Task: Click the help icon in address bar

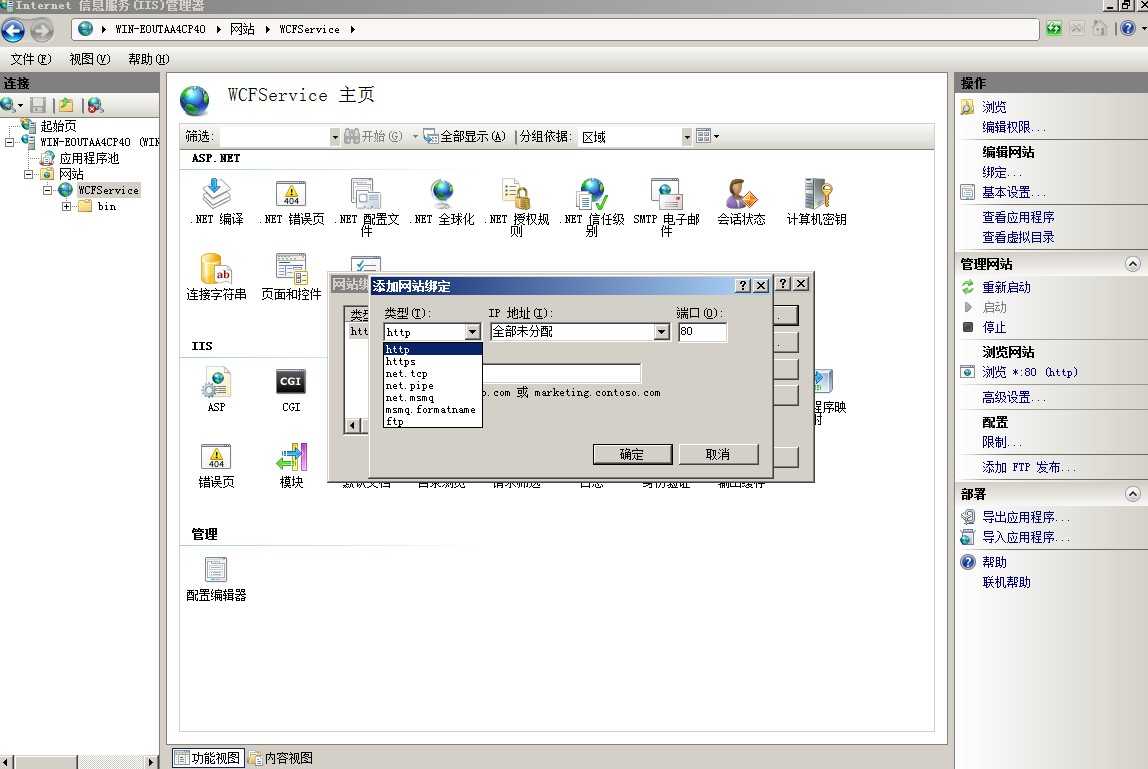Action: pyautogui.click(x=1128, y=29)
